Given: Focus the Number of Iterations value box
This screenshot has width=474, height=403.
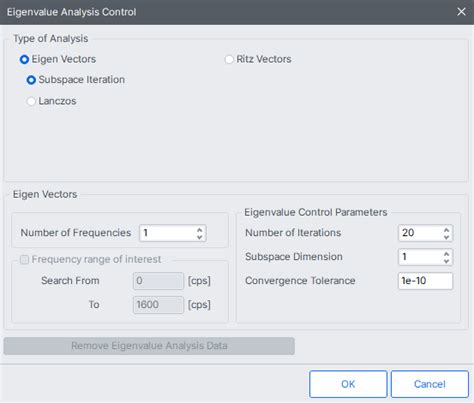Looking at the screenshot, I should tap(425, 233).
